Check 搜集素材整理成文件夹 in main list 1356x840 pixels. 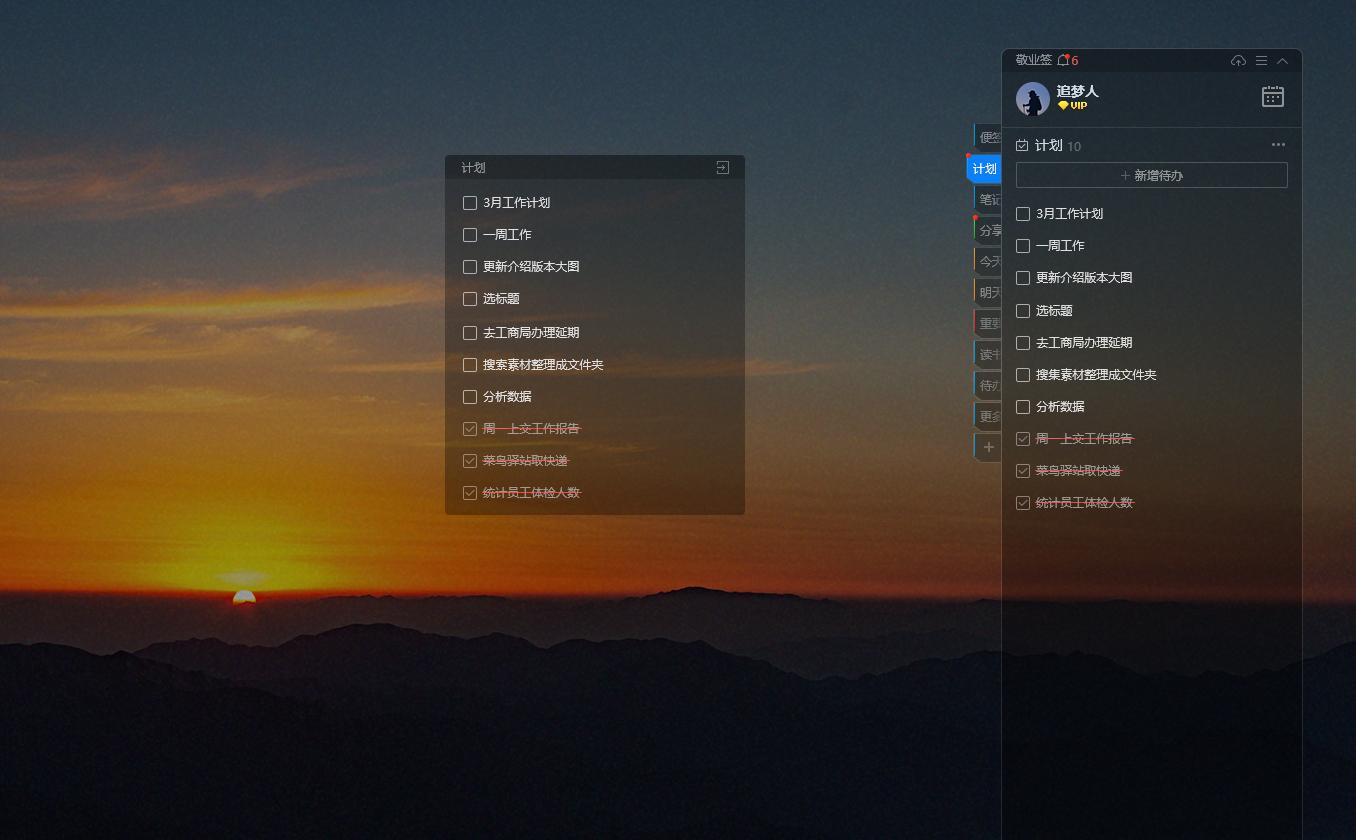click(x=1023, y=375)
